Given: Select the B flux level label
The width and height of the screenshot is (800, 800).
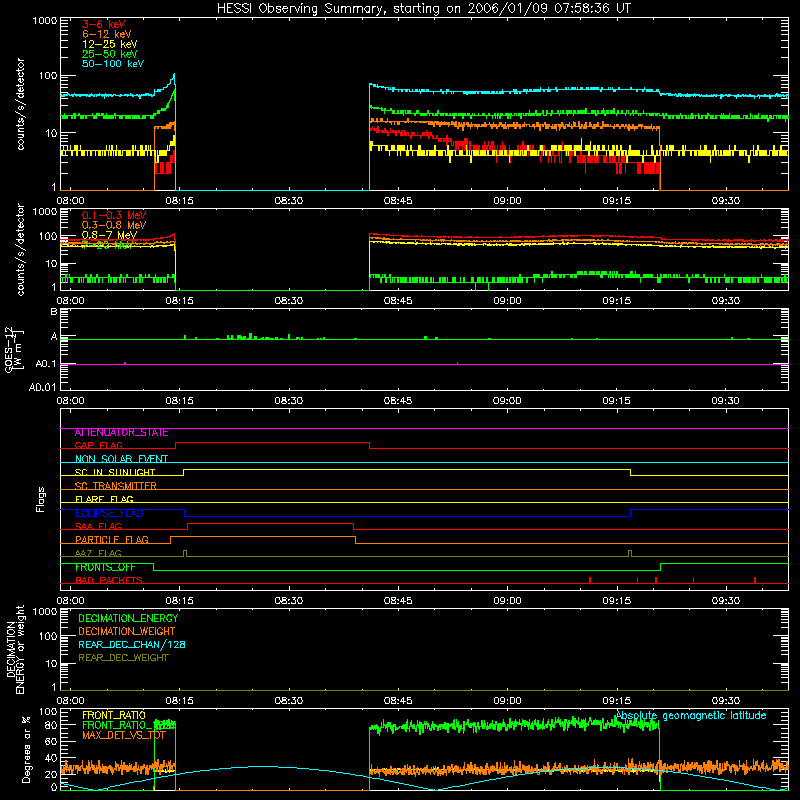Looking at the screenshot, I should click(54, 311).
